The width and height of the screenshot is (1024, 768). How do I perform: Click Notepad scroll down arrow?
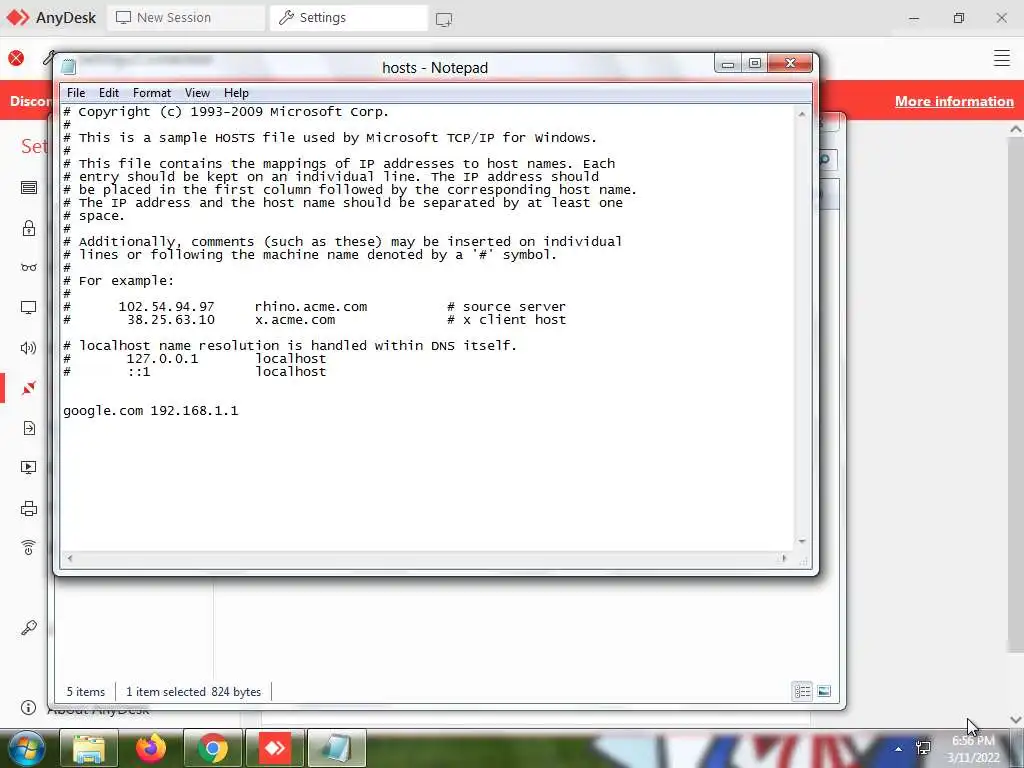[802, 542]
